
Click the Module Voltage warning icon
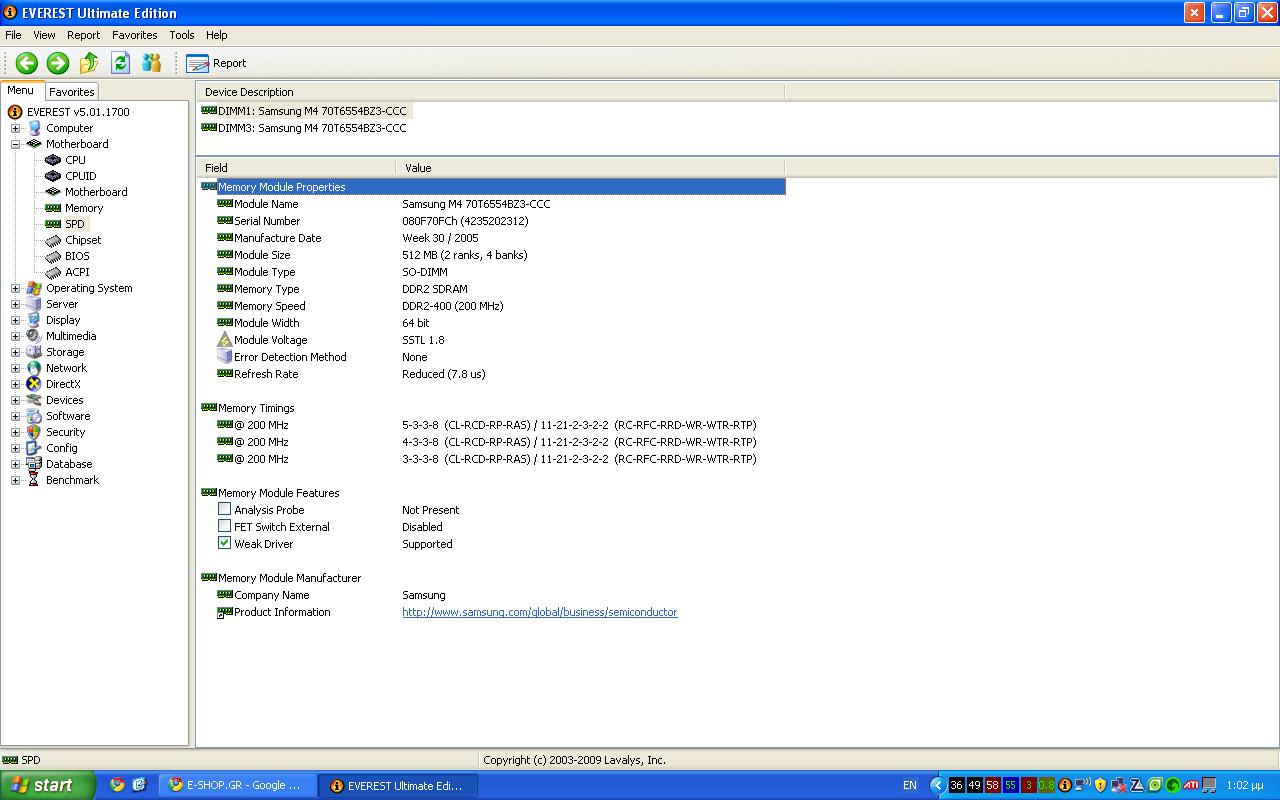click(225, 340)
